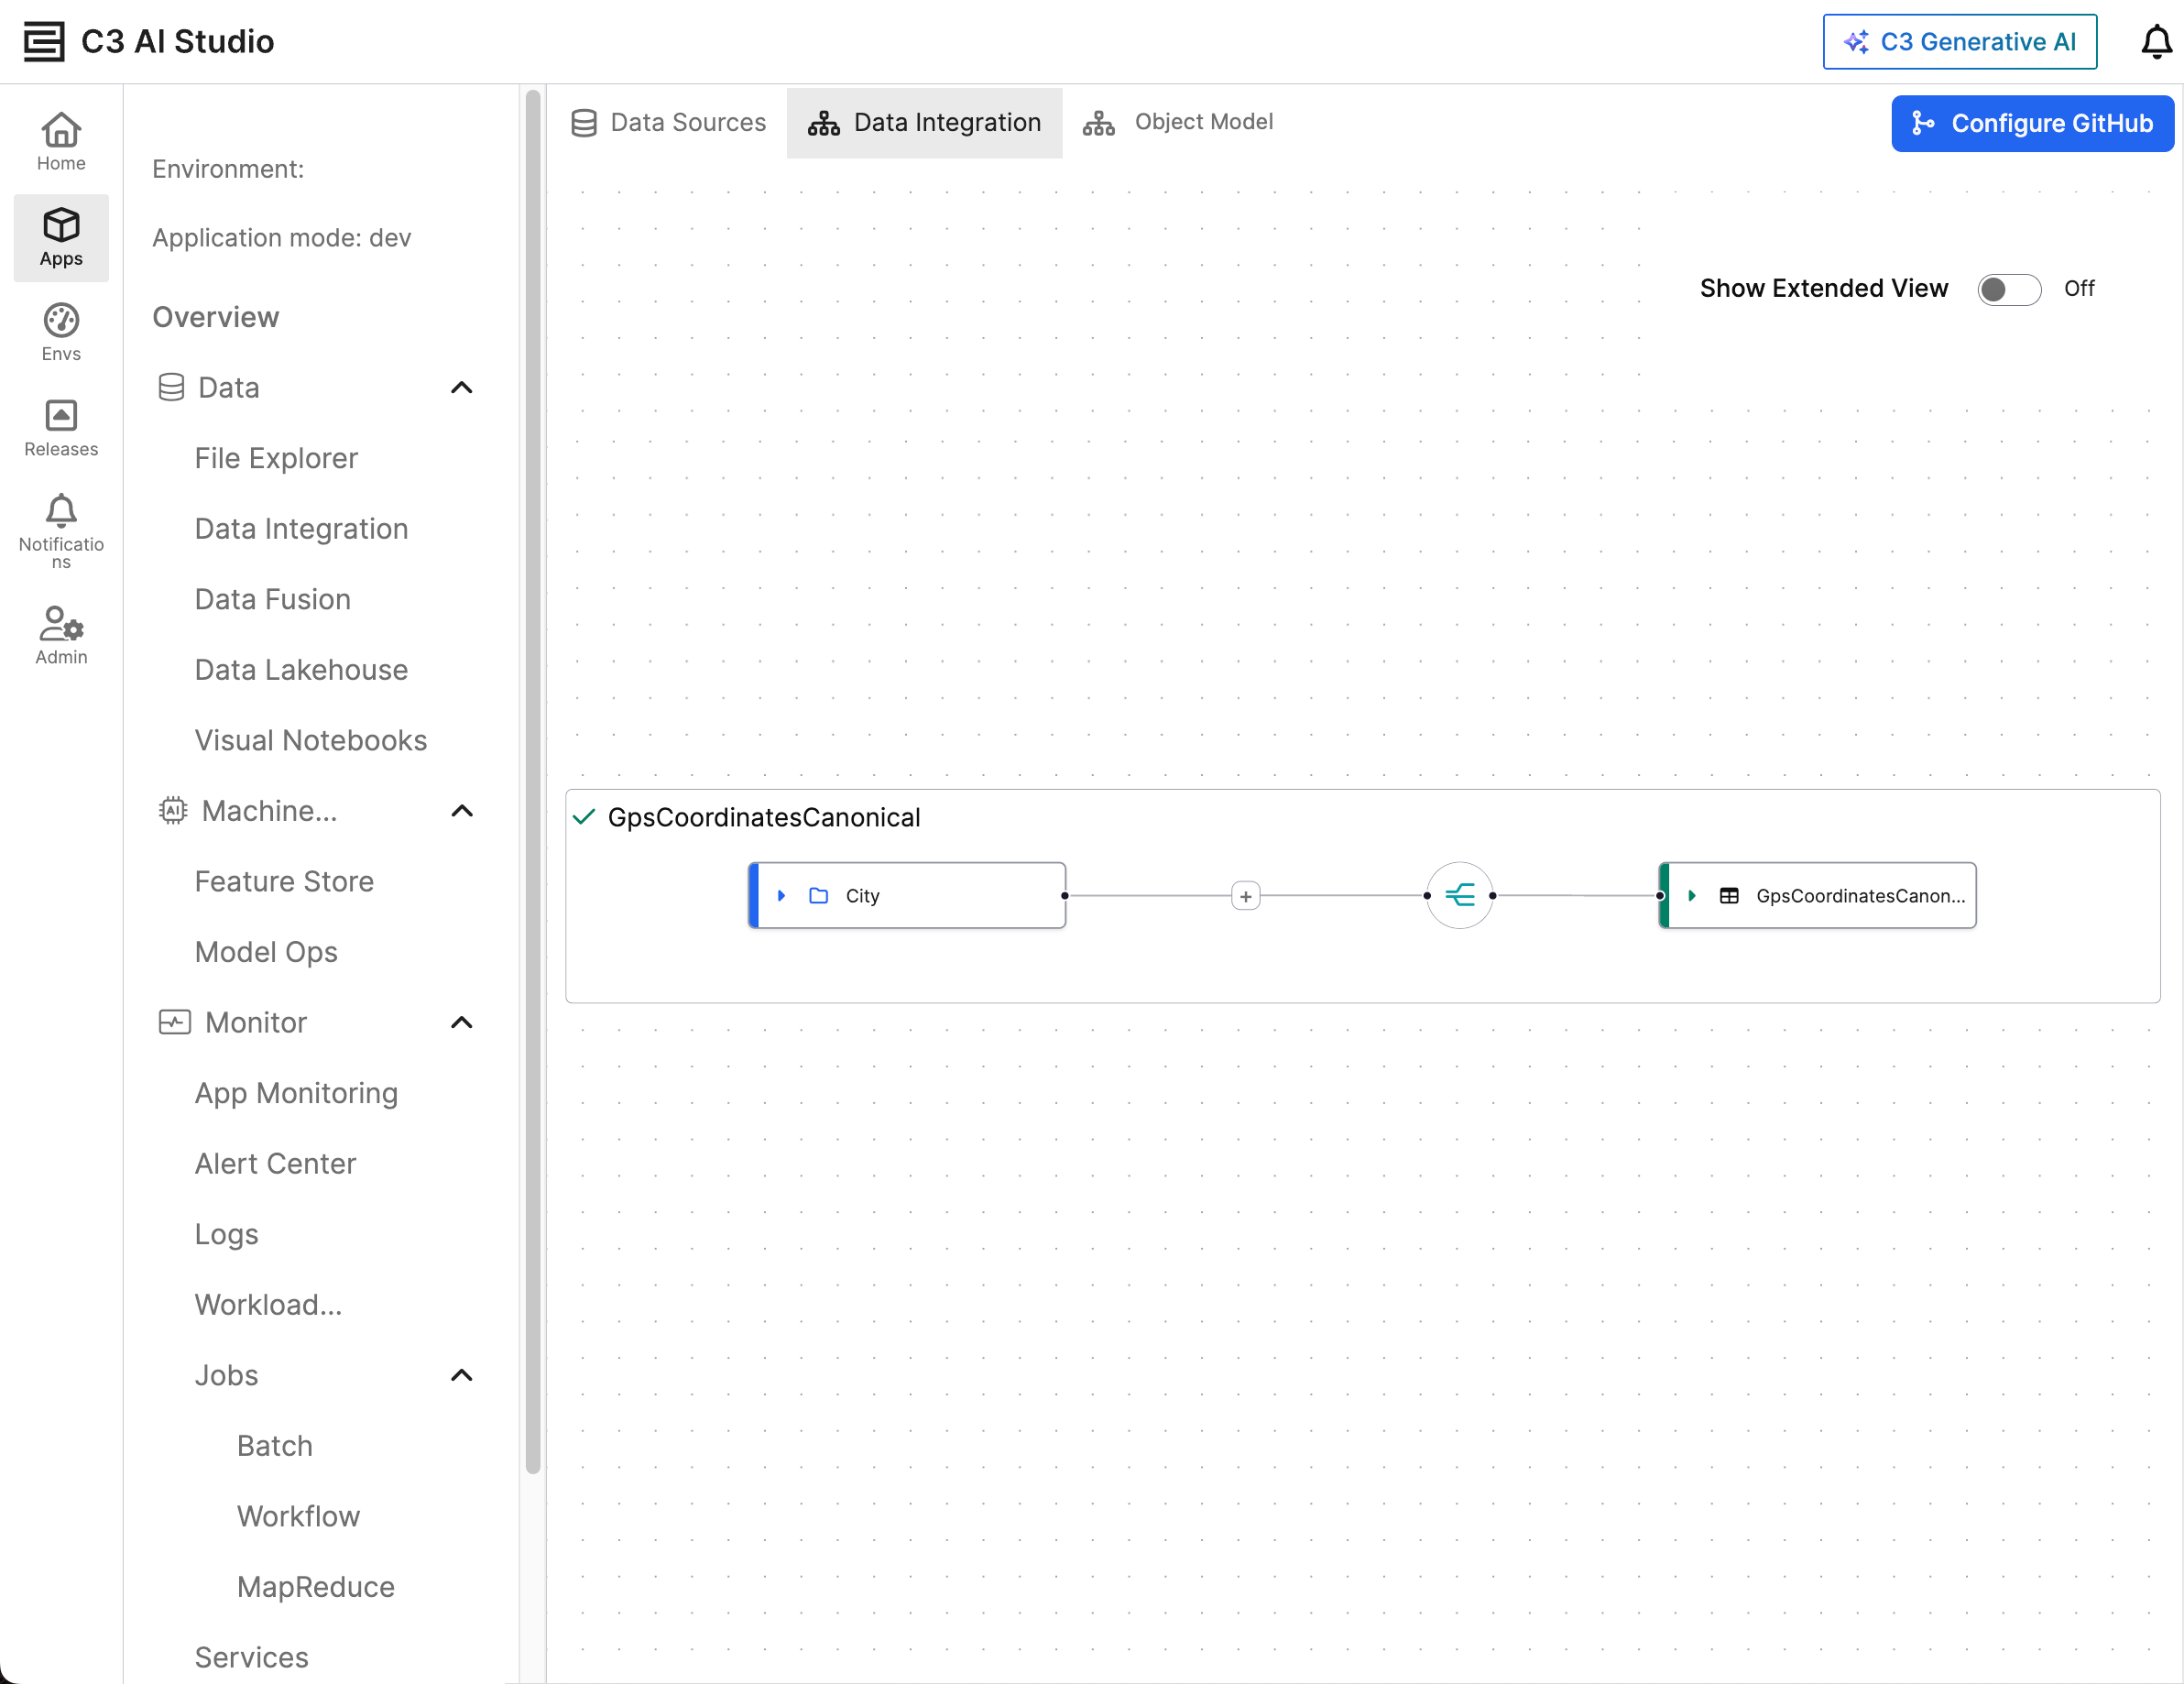Click the sidebar vertical scrollbar
Screen dimensions: 2184x1684
click(533, 780)
